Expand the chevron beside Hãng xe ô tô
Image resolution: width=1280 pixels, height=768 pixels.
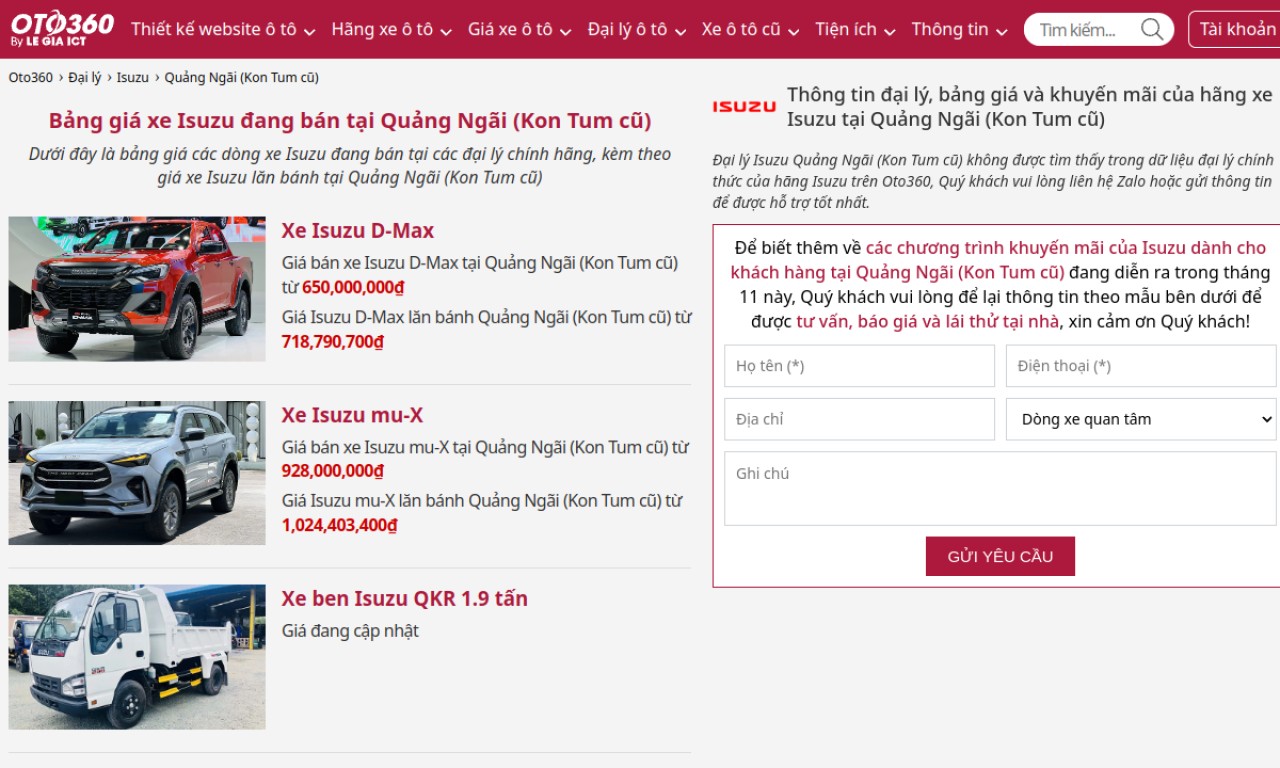[445, 31]
